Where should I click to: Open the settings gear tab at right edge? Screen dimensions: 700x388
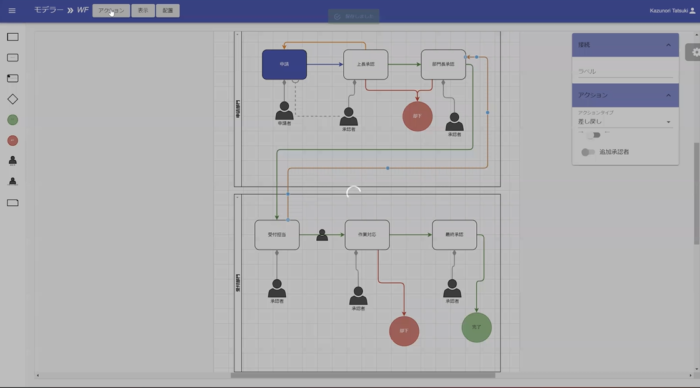click(x=694, y=52)
